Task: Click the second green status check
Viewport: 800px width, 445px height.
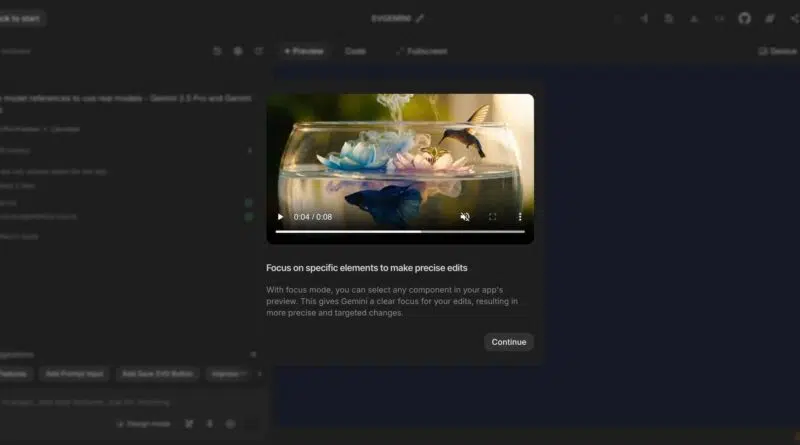Action: click(x=248, y=216)
